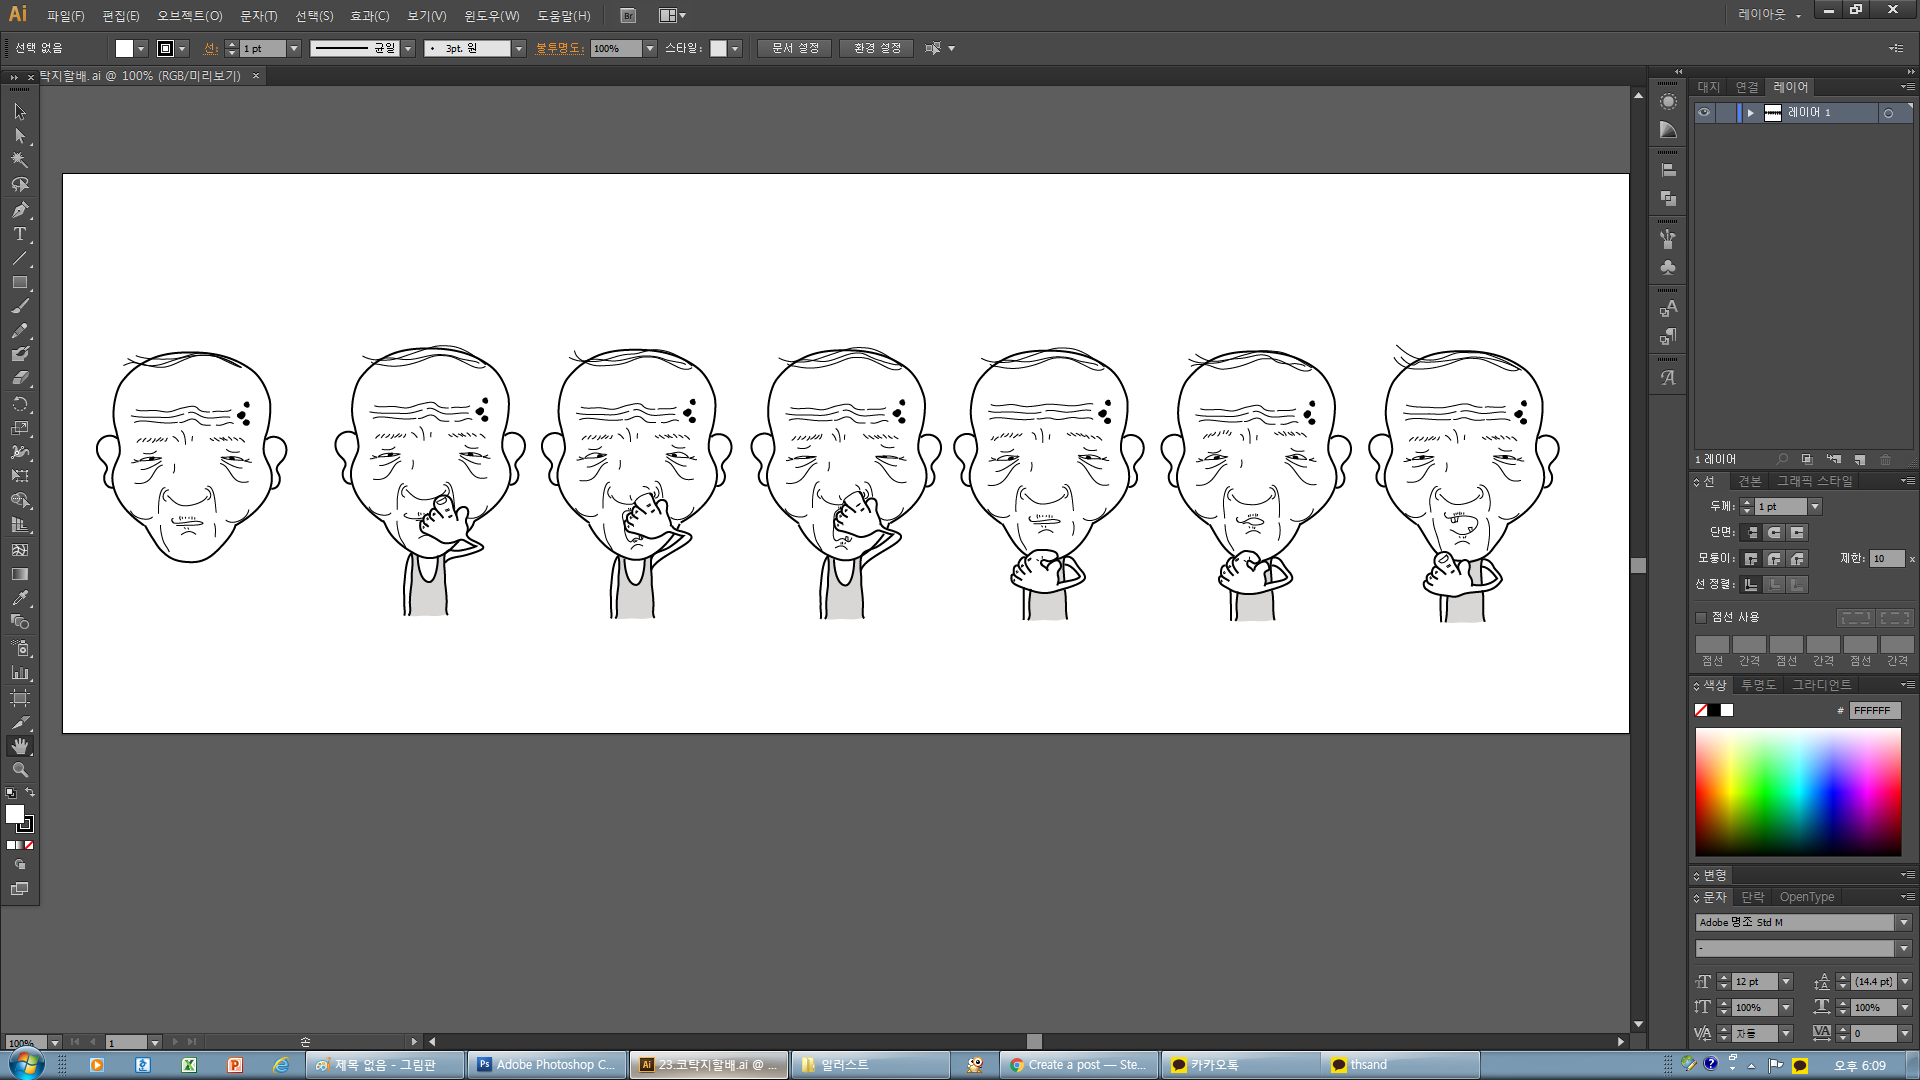Select the Type tool

(19, 234)
